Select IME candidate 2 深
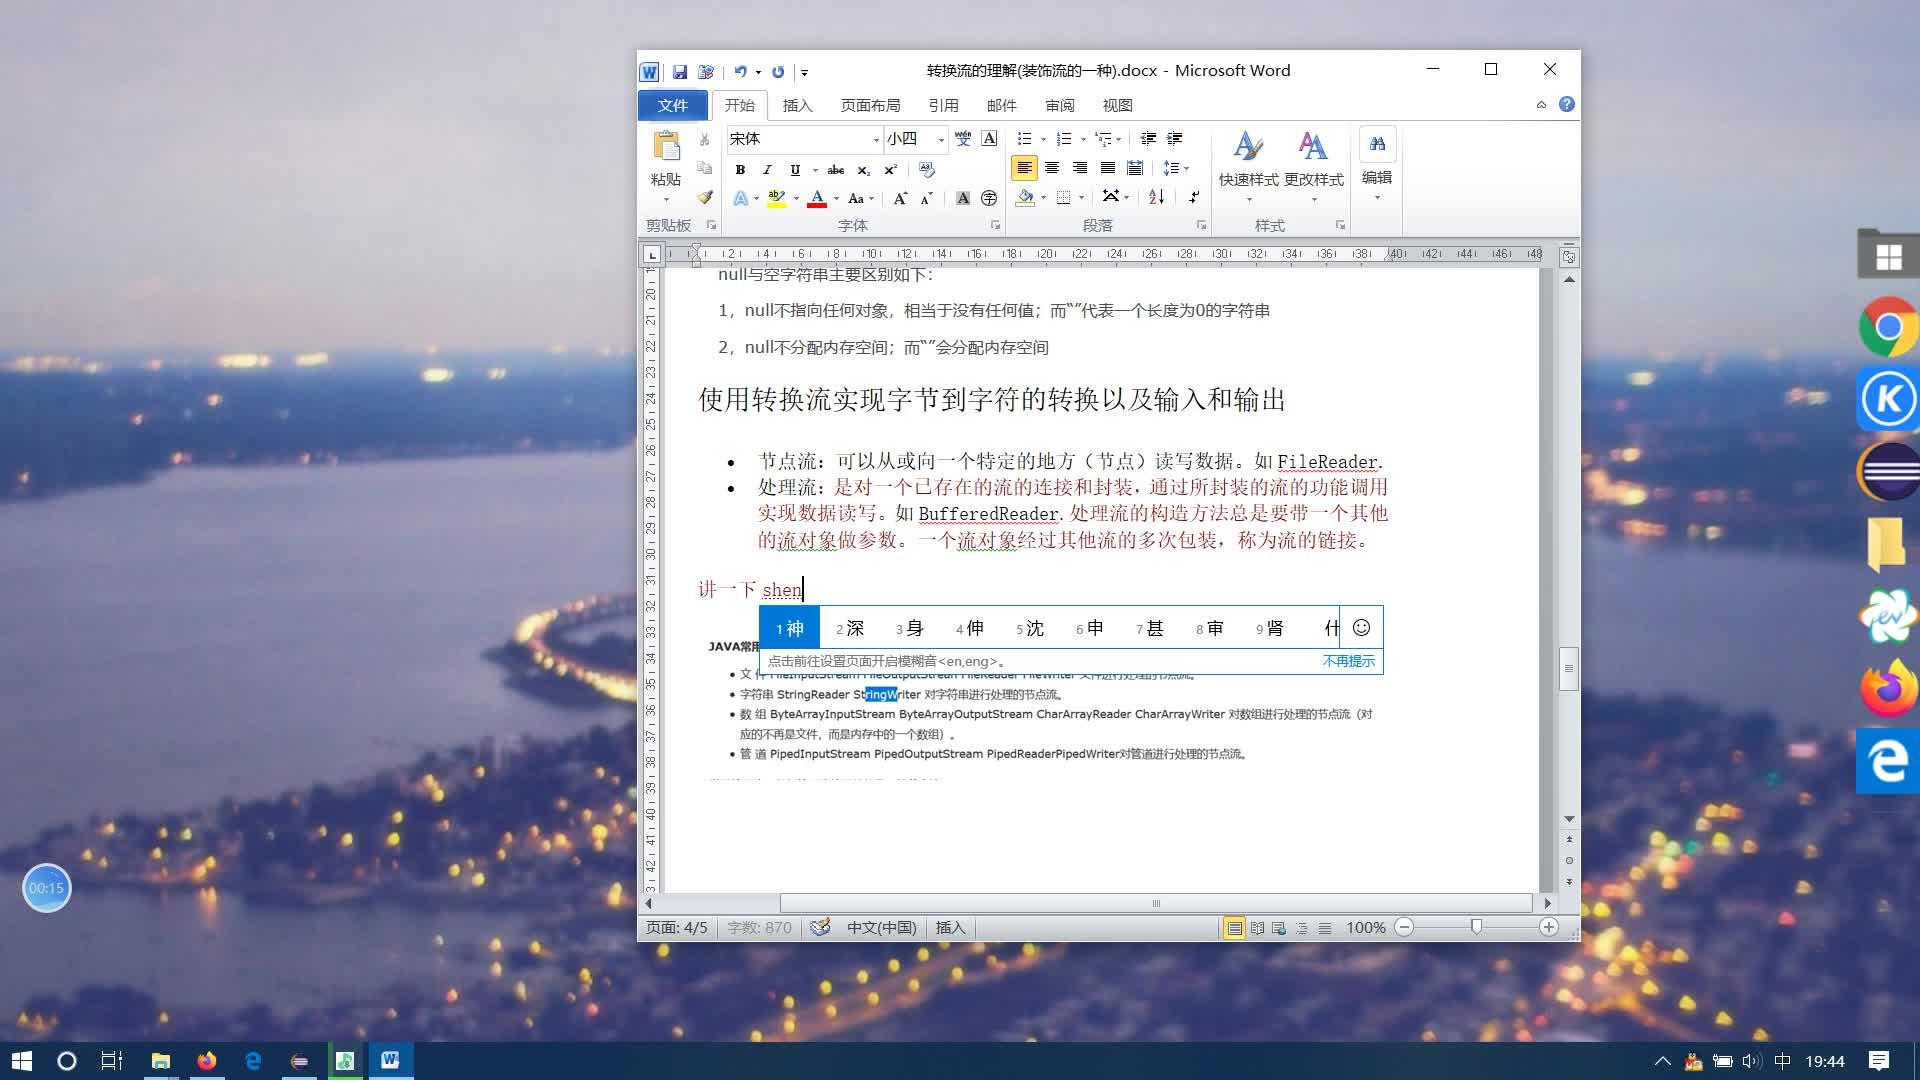Screen dimensions: 1920x1080 [850, 628]
